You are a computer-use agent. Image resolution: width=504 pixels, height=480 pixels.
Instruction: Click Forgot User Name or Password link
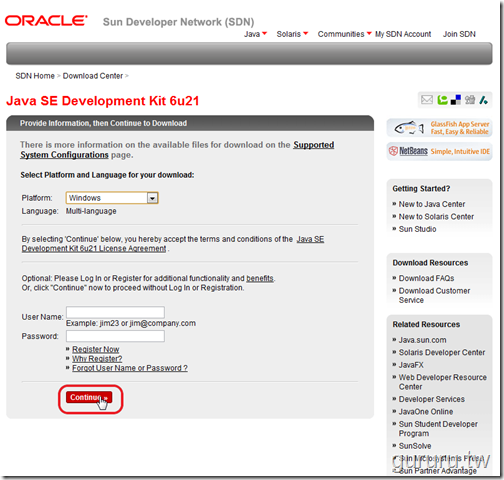[130, 368]
